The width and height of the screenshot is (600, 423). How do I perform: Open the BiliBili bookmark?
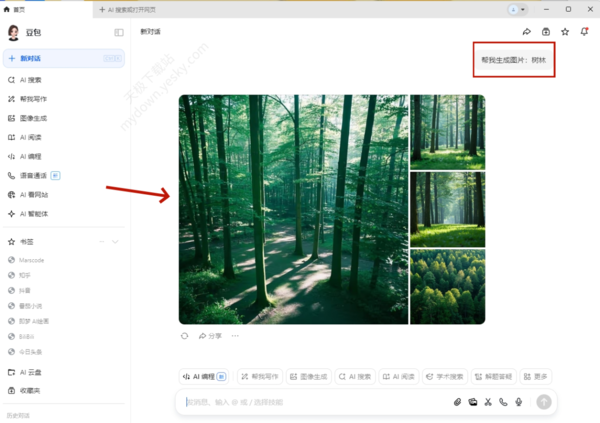coord(21,336)
